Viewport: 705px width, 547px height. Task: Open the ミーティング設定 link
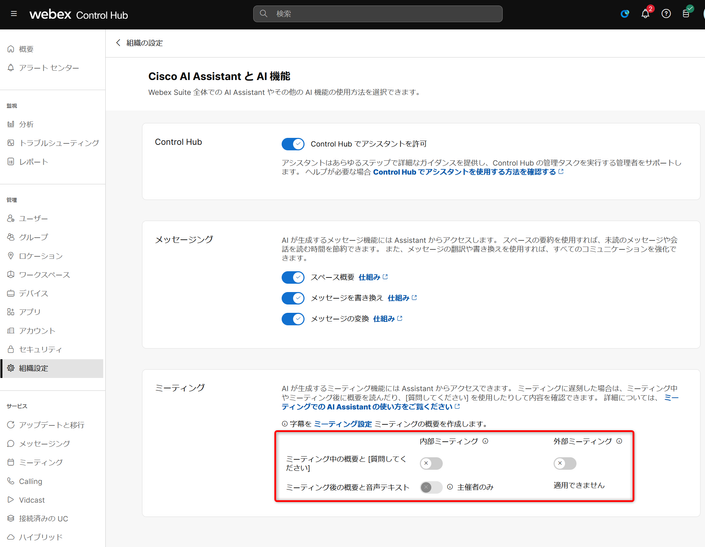click(343, 424)
